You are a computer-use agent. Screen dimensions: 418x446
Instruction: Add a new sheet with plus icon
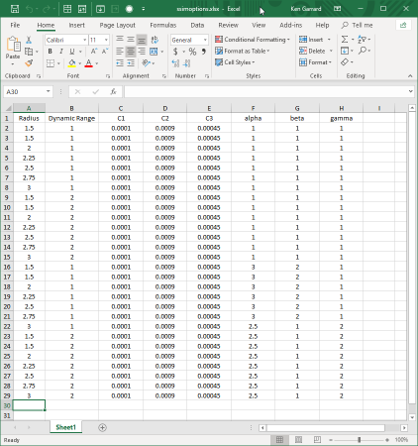coord(103,427)
